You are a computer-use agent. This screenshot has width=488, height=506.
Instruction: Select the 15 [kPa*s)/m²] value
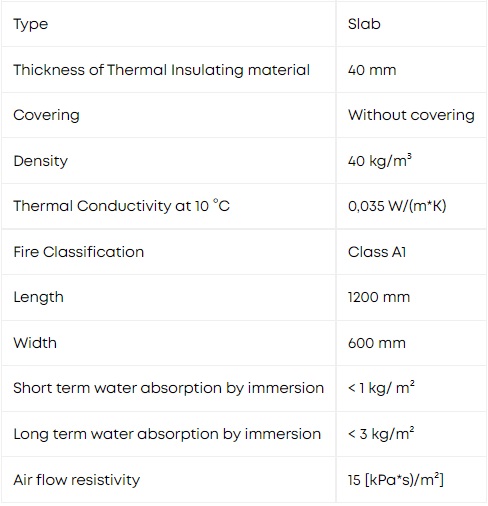[x=396, y=480]
